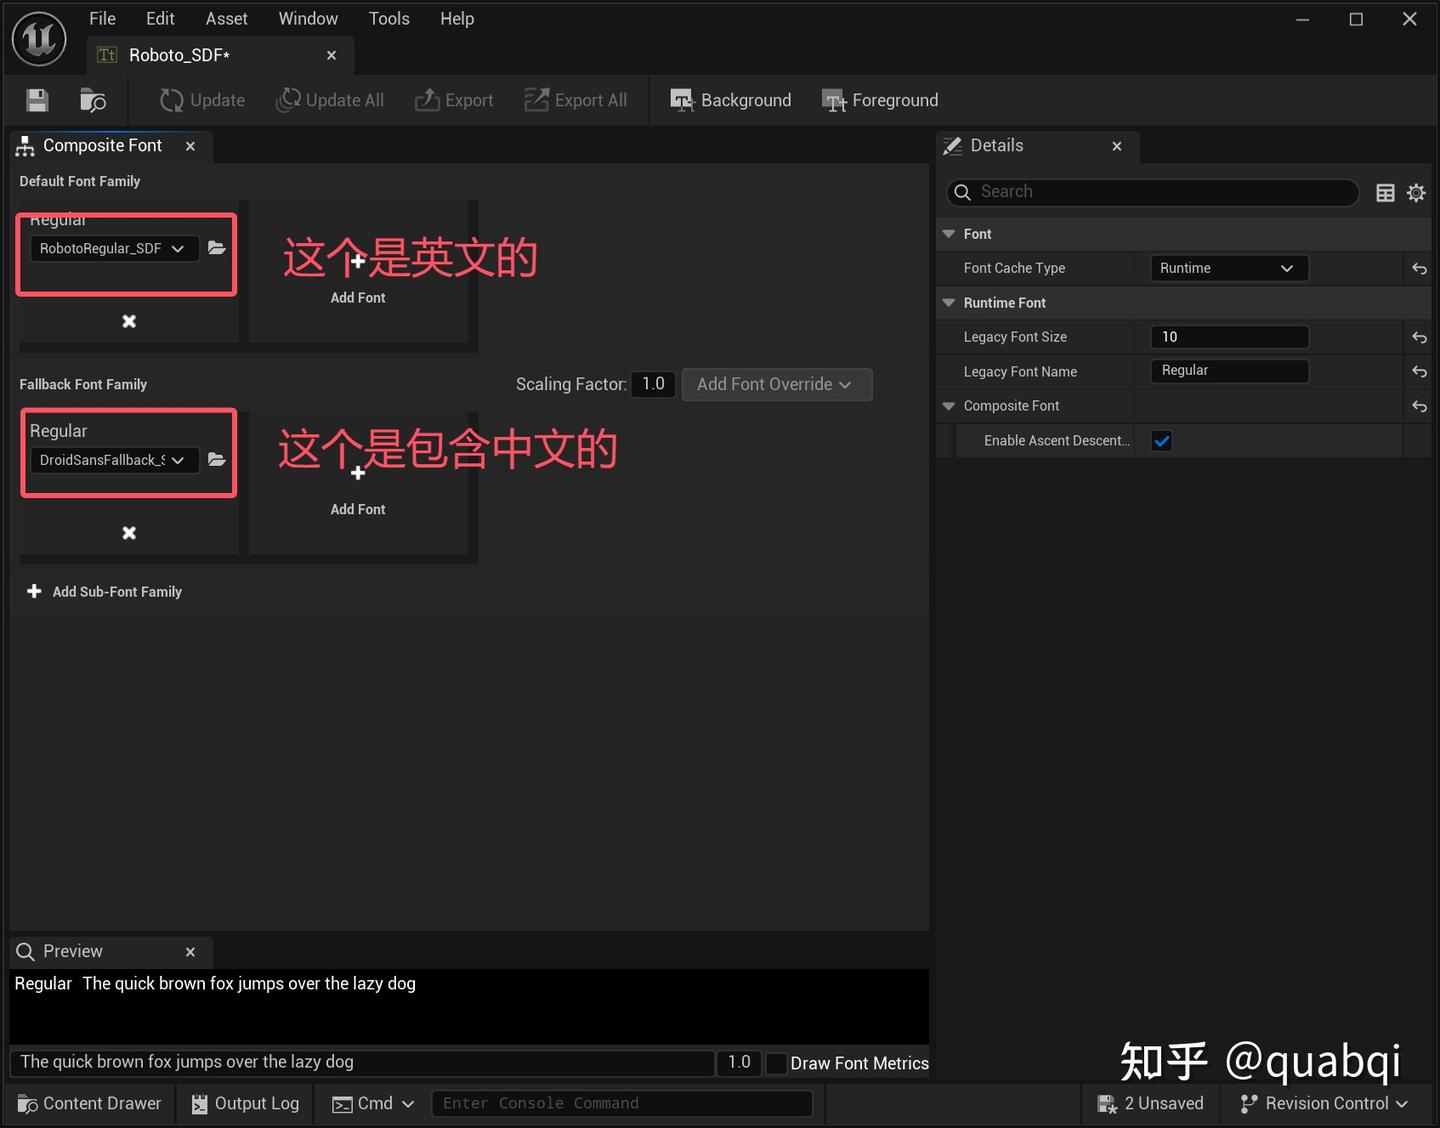Save the Roboto_SDF font asset
Screen dimensions: 1440x1128
36,100
